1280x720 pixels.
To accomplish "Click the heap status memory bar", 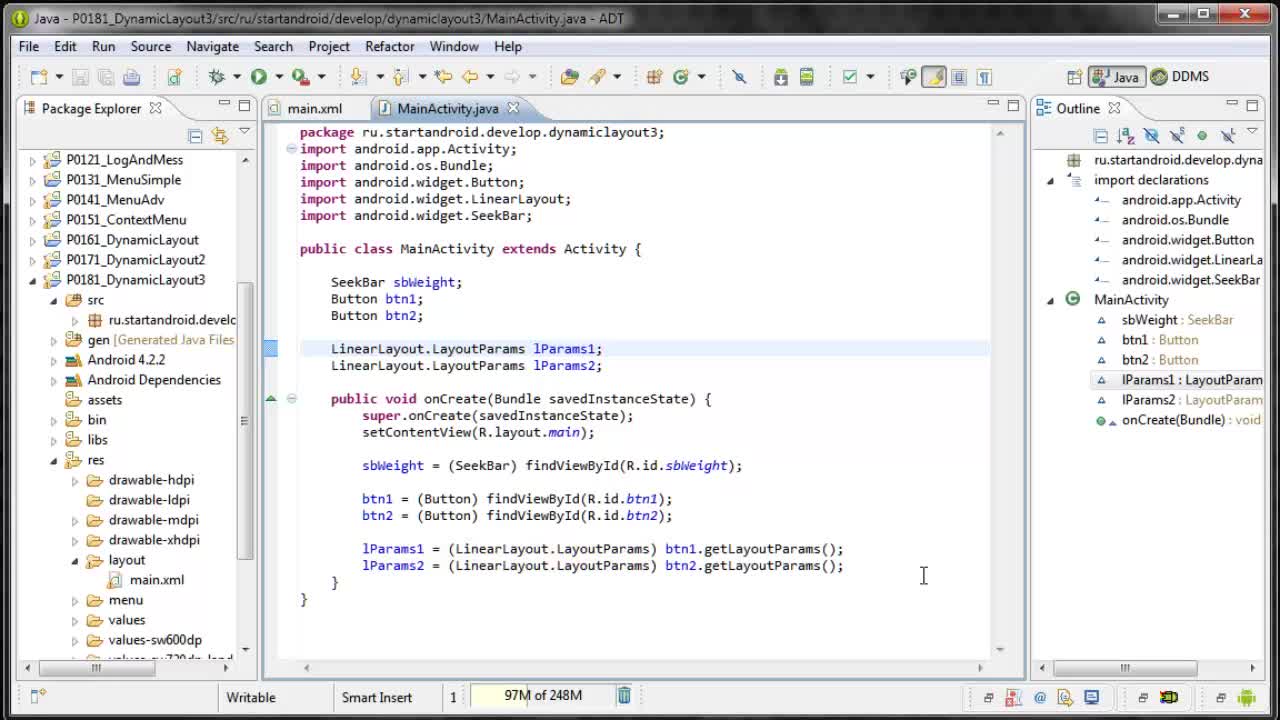I will point(542,695).
